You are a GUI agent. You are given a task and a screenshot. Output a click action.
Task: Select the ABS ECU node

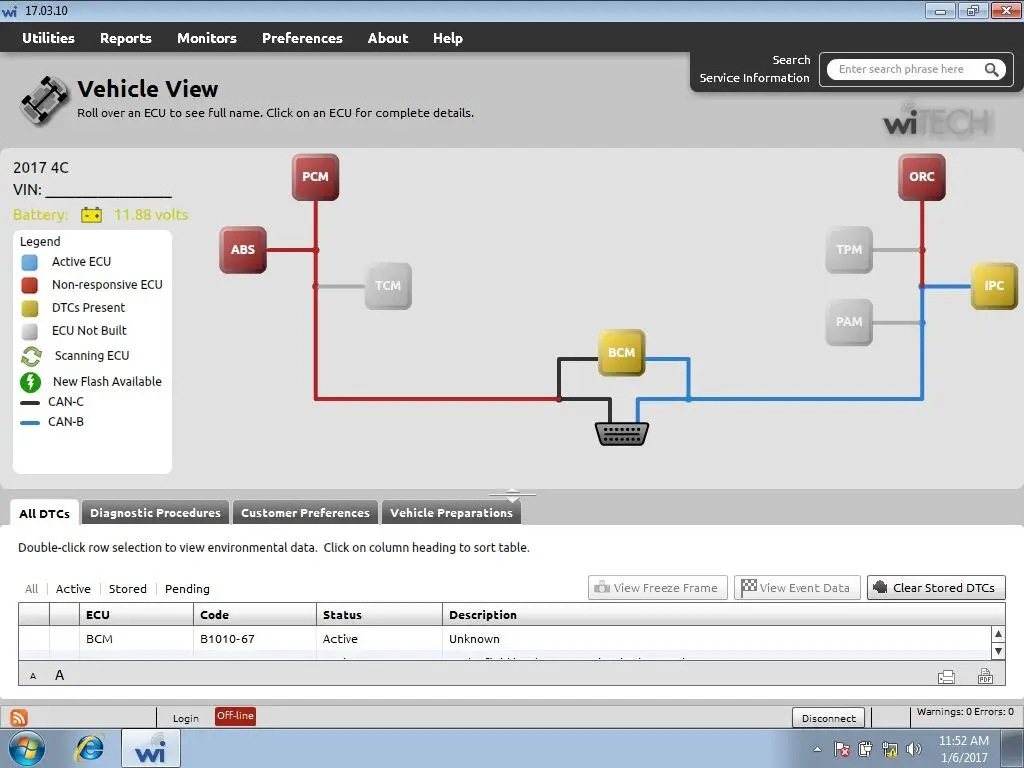(243, 249)
